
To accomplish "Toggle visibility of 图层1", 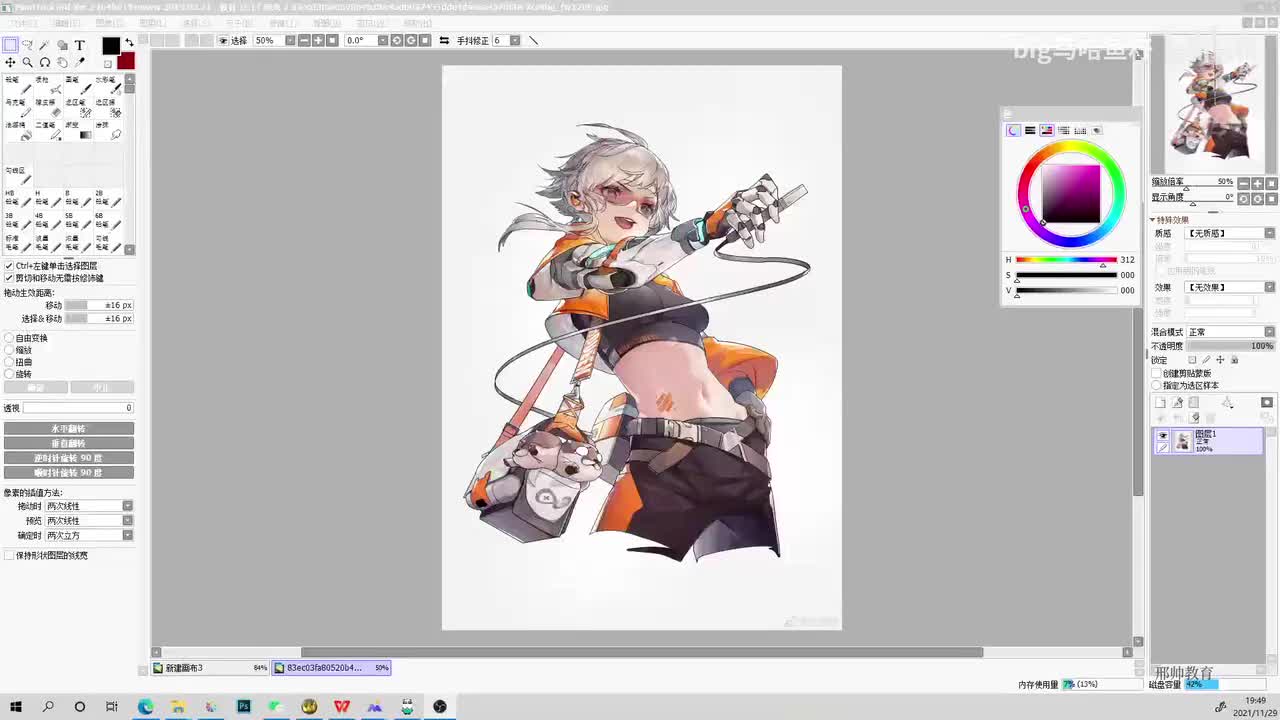I will pyautogui.click(x=1162, y=436).
